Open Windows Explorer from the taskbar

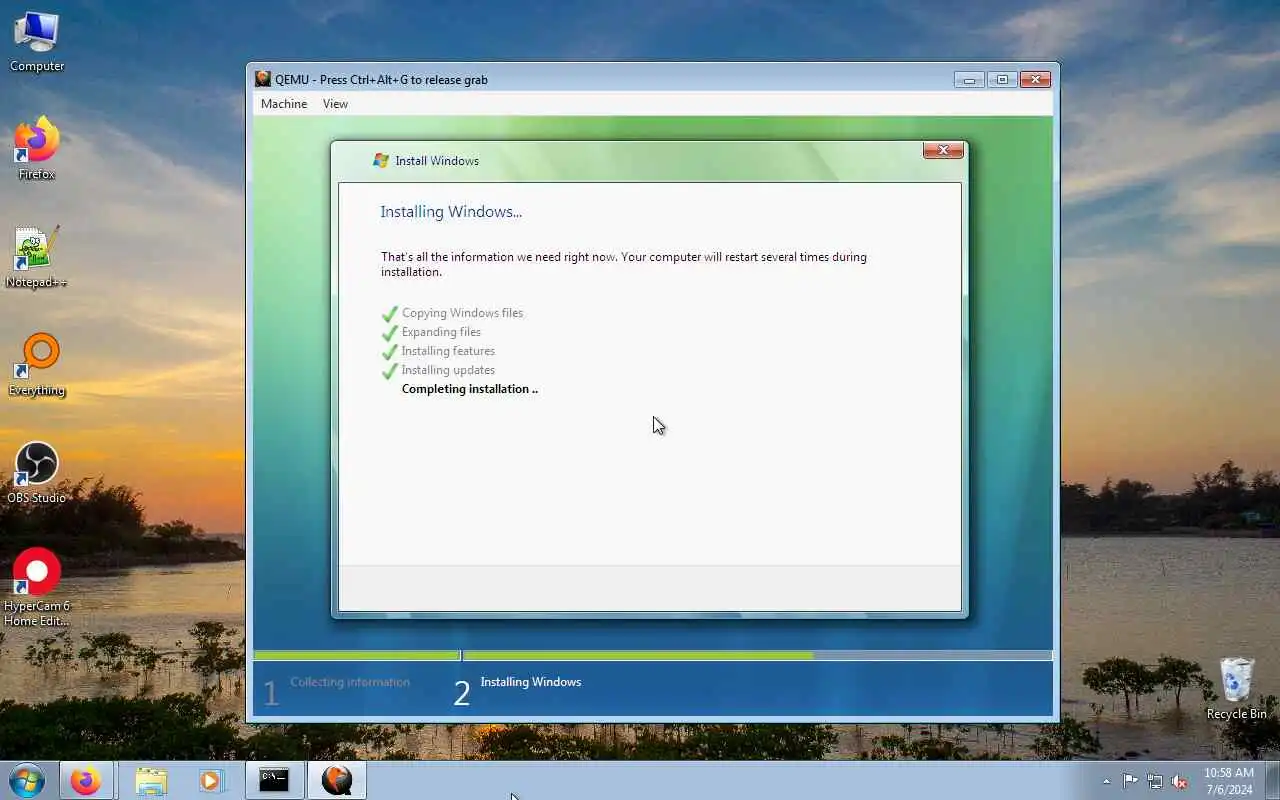151,780
